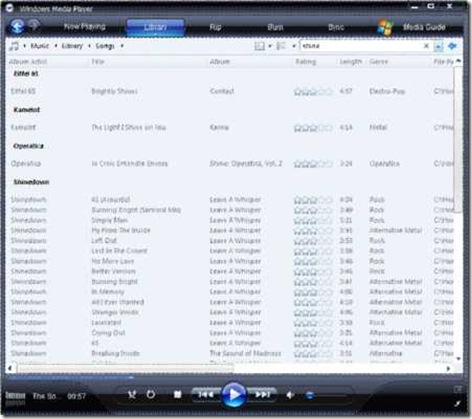Viewport: 472px width, 419px height.
Task: Click the Layout Options icon
Action: [x=259, y=46]
